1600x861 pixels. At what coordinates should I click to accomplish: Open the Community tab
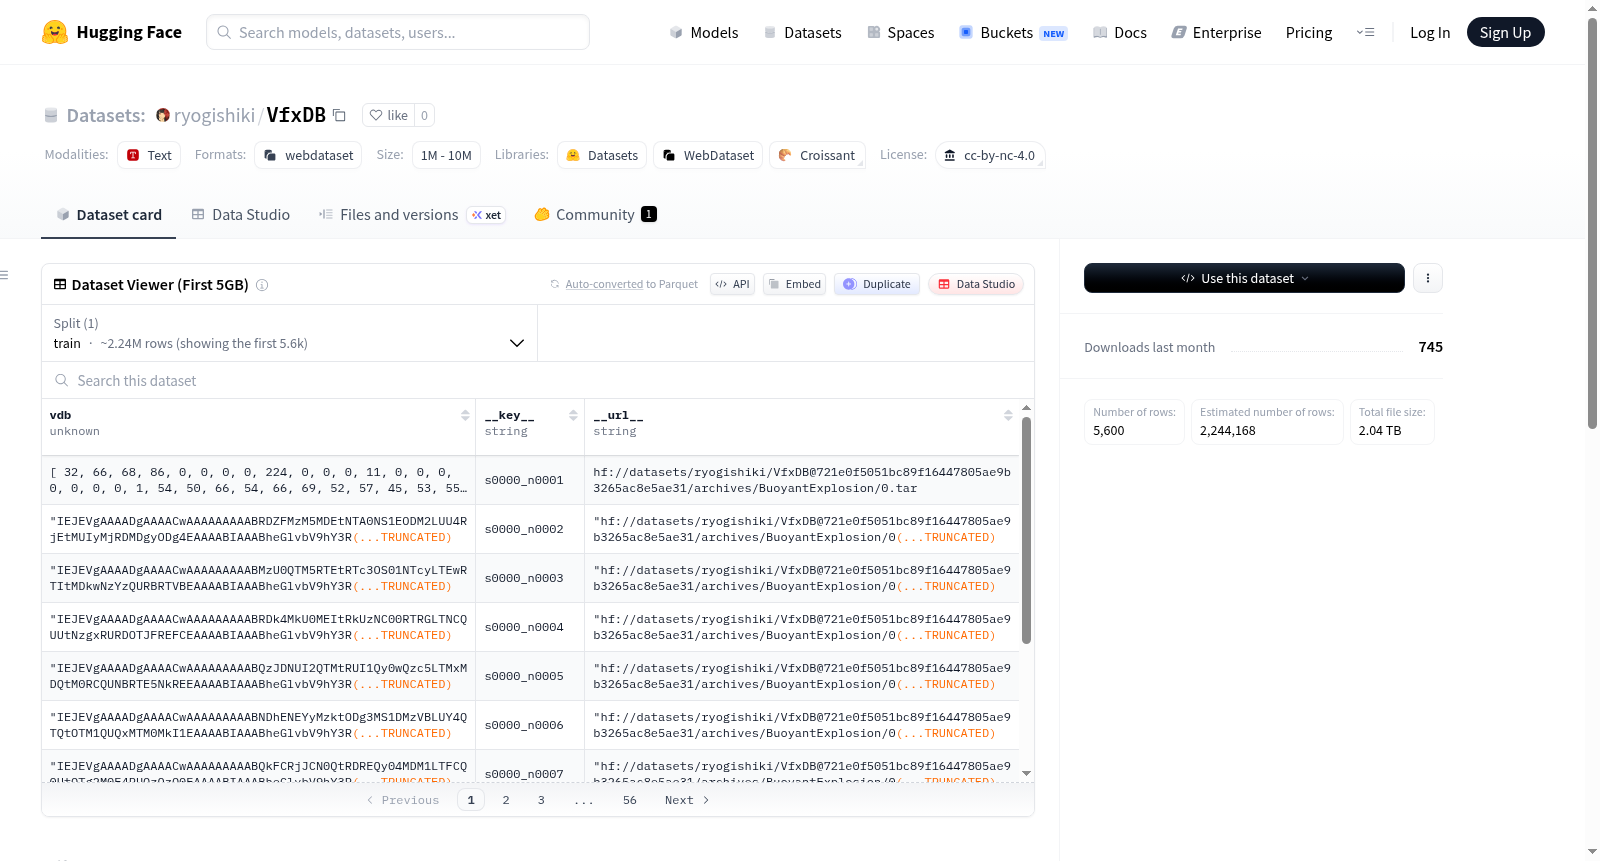595,214
